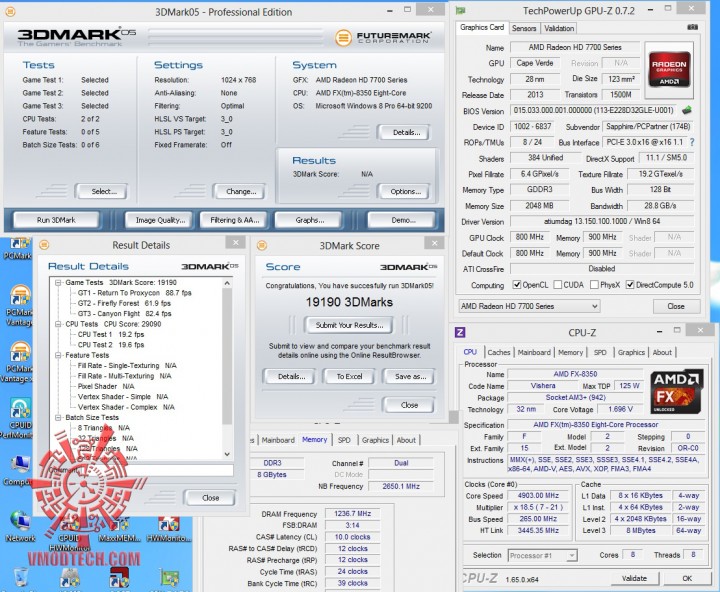The width and height of the screenshot is (720, 592).
Task: Open Computer desktop icon
Action: (18, 471)
